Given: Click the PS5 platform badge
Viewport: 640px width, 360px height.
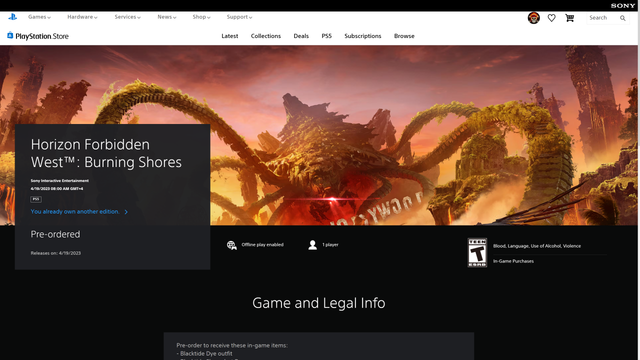Looking at the screenshot, I should point(36,199).
